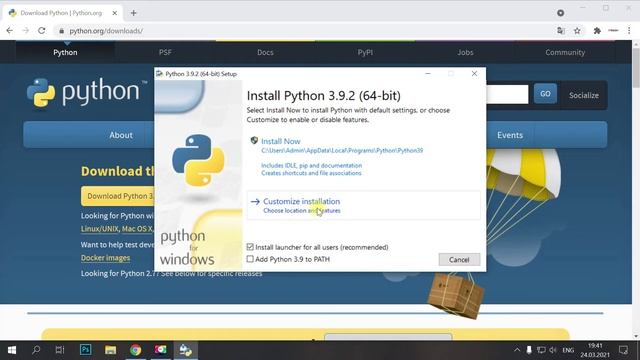640x360 pixels.
Task: Enable Add Python 3.9 to PATH
Action: coord(250,259)
